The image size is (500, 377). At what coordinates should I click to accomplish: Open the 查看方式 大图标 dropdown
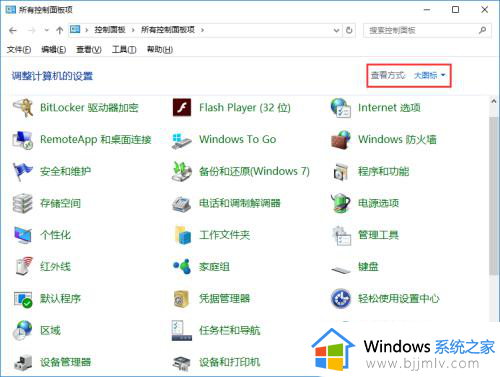tap(429, 75)
